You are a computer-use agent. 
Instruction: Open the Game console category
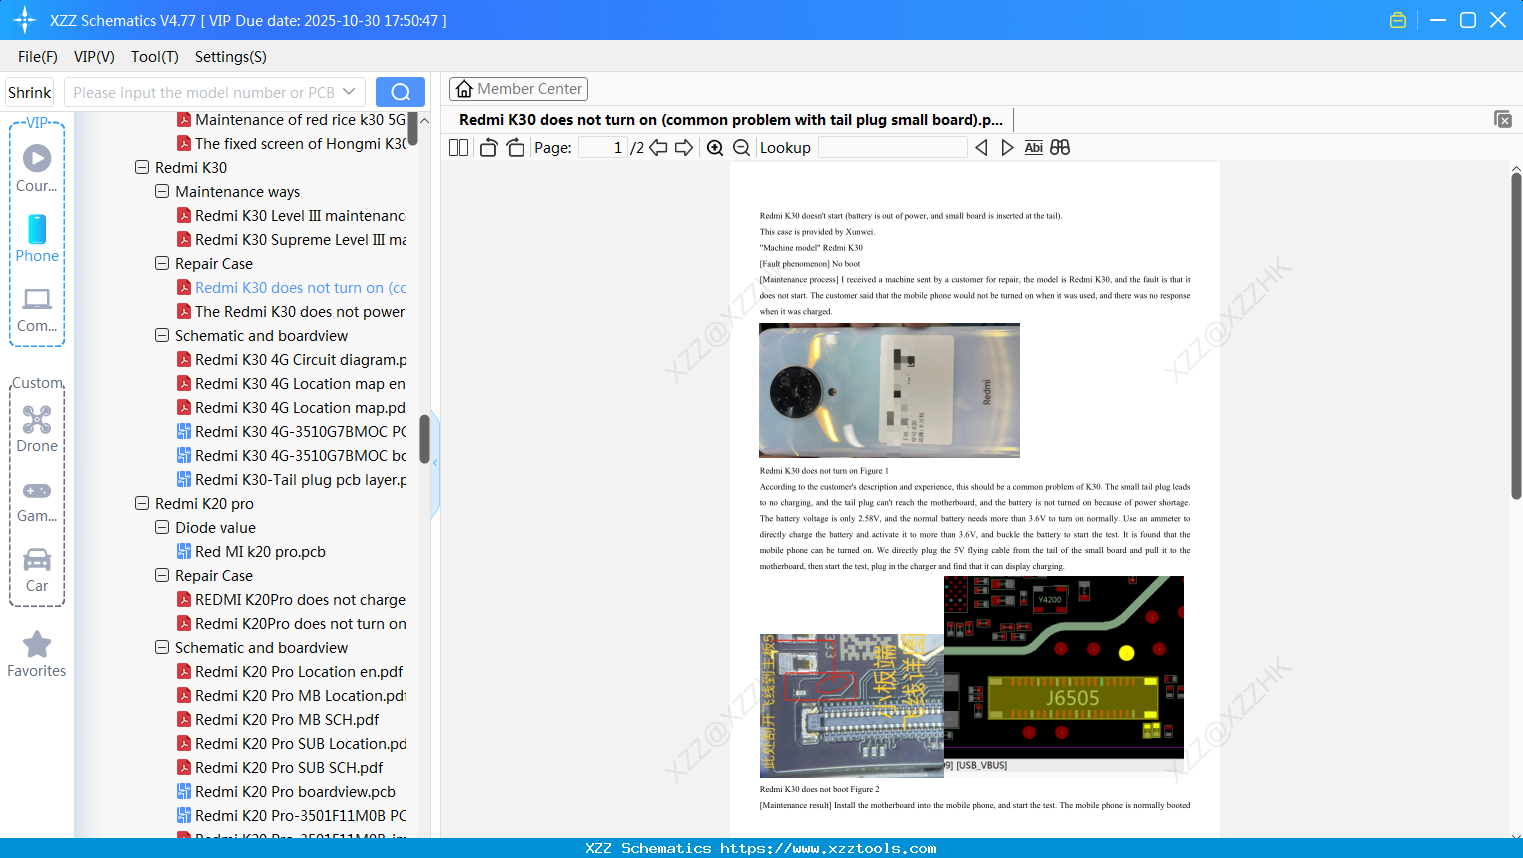37,500
